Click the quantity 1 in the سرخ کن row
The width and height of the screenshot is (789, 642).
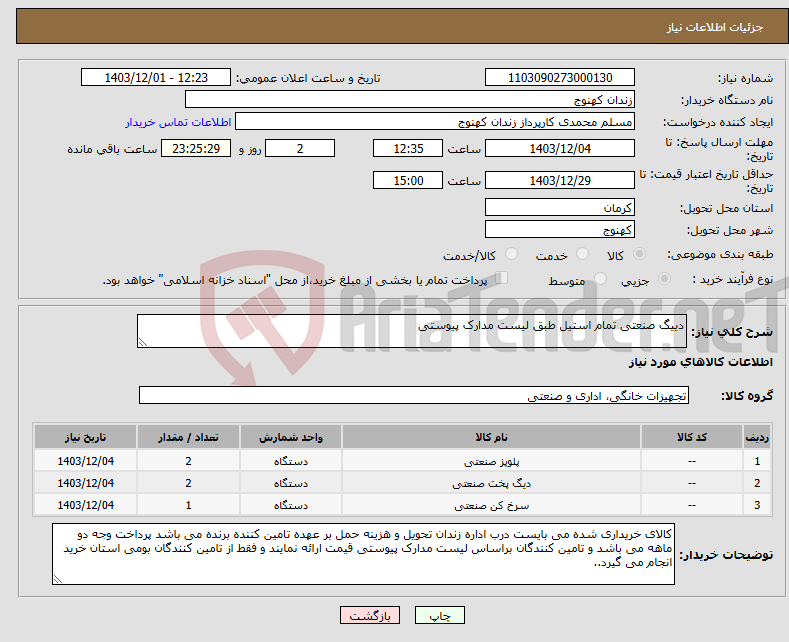(188, 505)
